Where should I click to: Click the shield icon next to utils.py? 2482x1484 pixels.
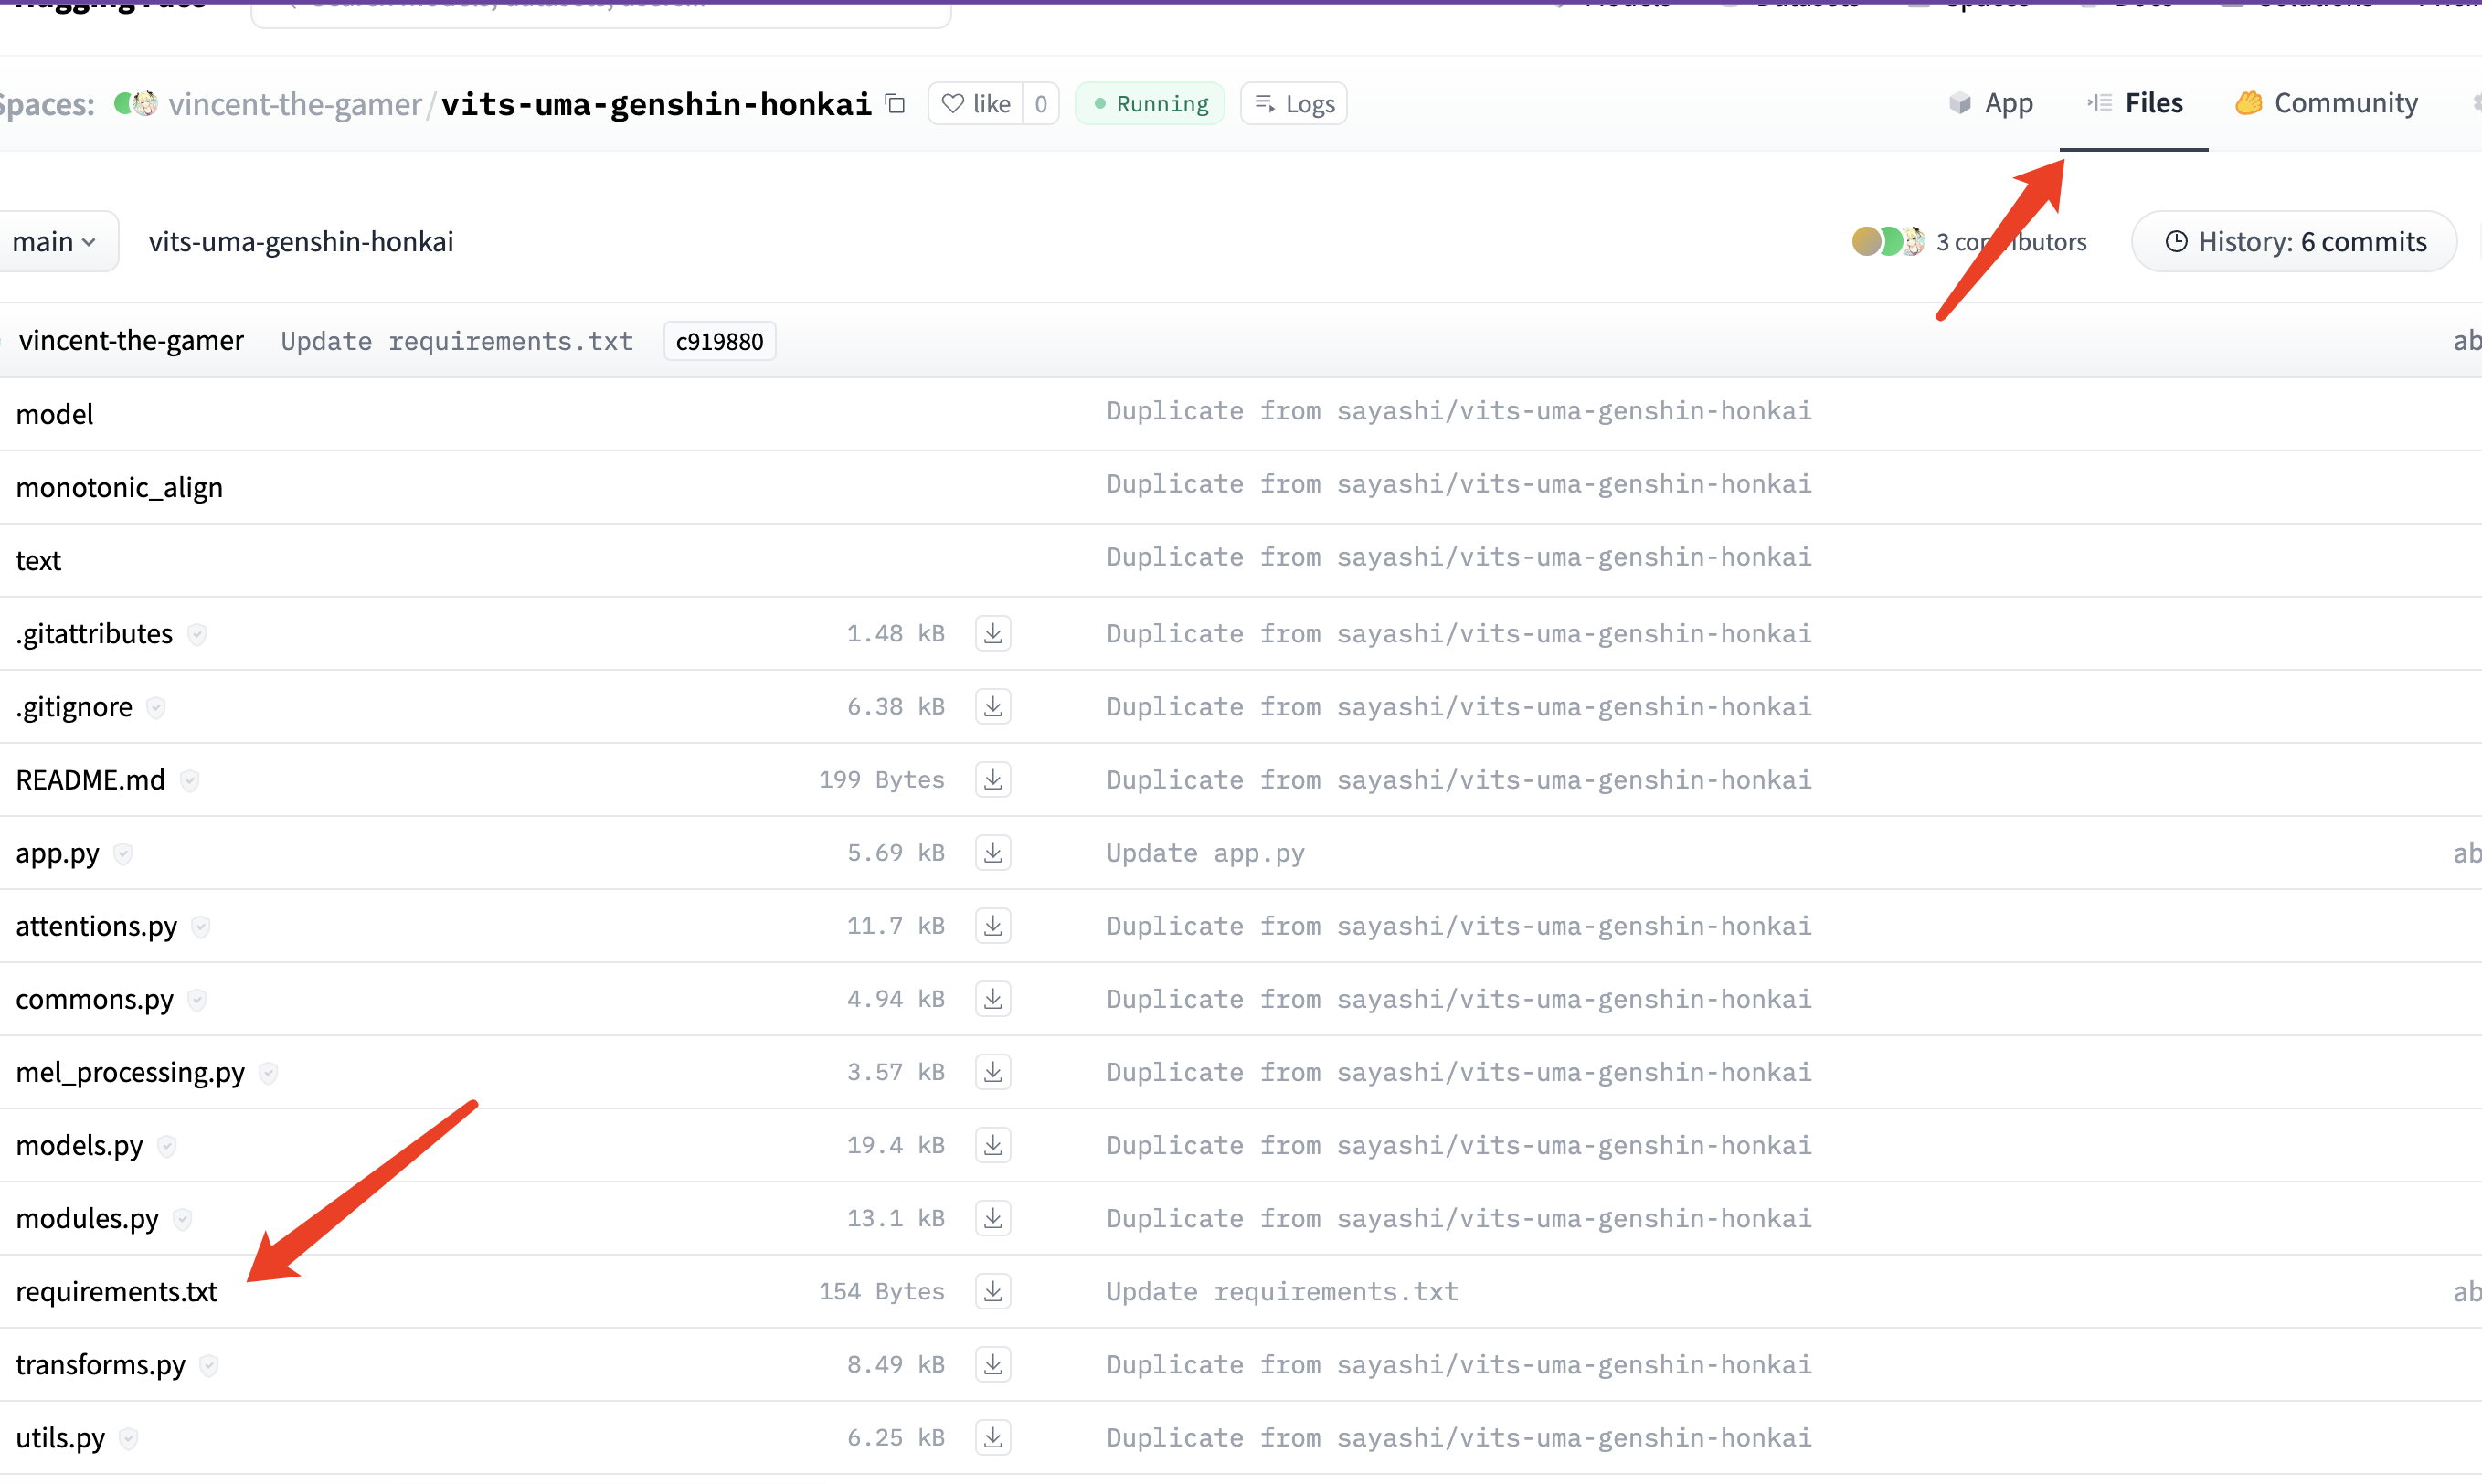coord(128,1438)
